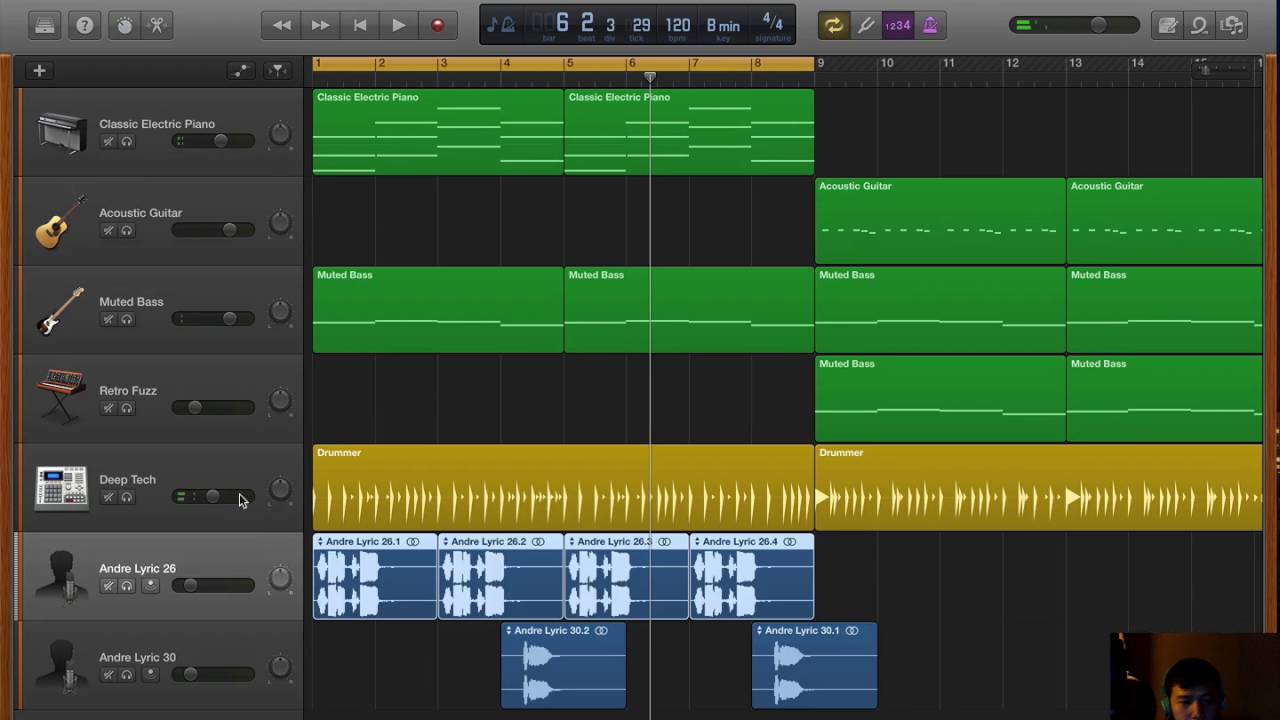Open the Library panel
Viewport: 1280px width, 720px height.
click(45, 25)
